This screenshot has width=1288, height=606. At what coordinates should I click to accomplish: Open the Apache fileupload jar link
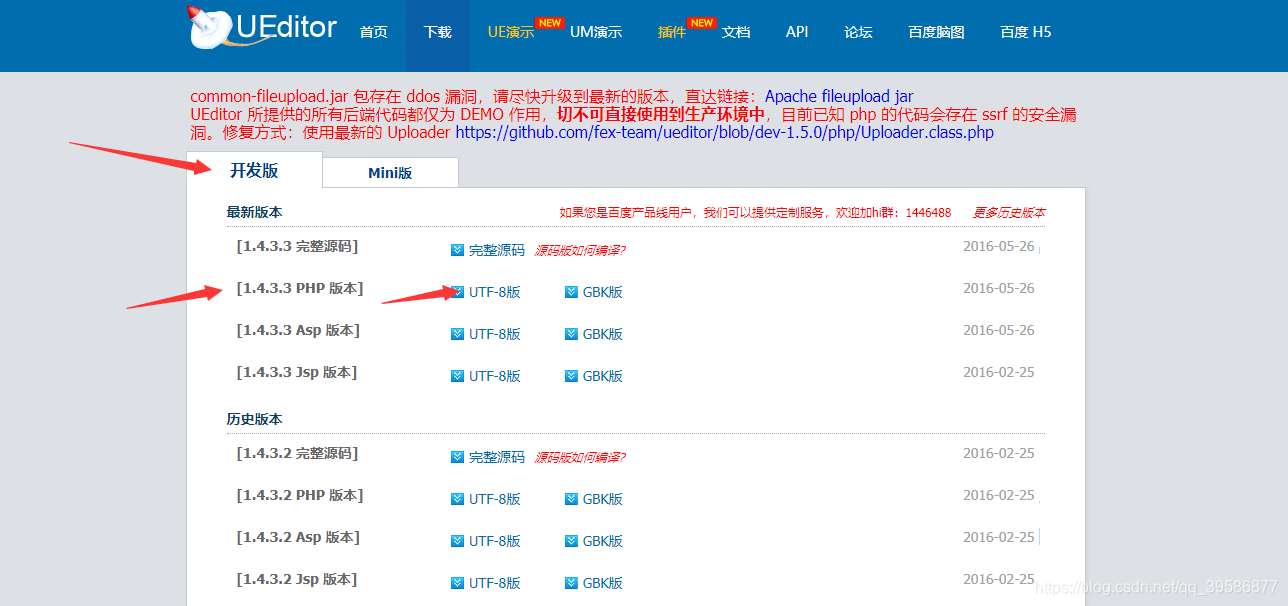(838, 95)
